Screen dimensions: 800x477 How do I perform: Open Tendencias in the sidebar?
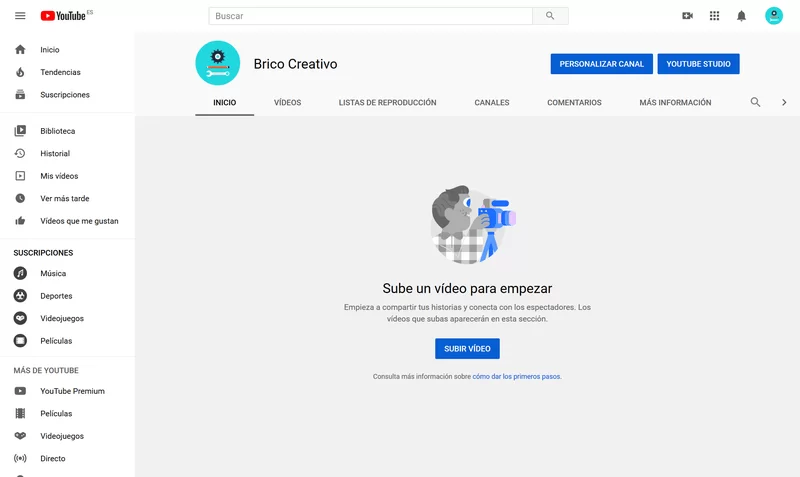point(60,72)
